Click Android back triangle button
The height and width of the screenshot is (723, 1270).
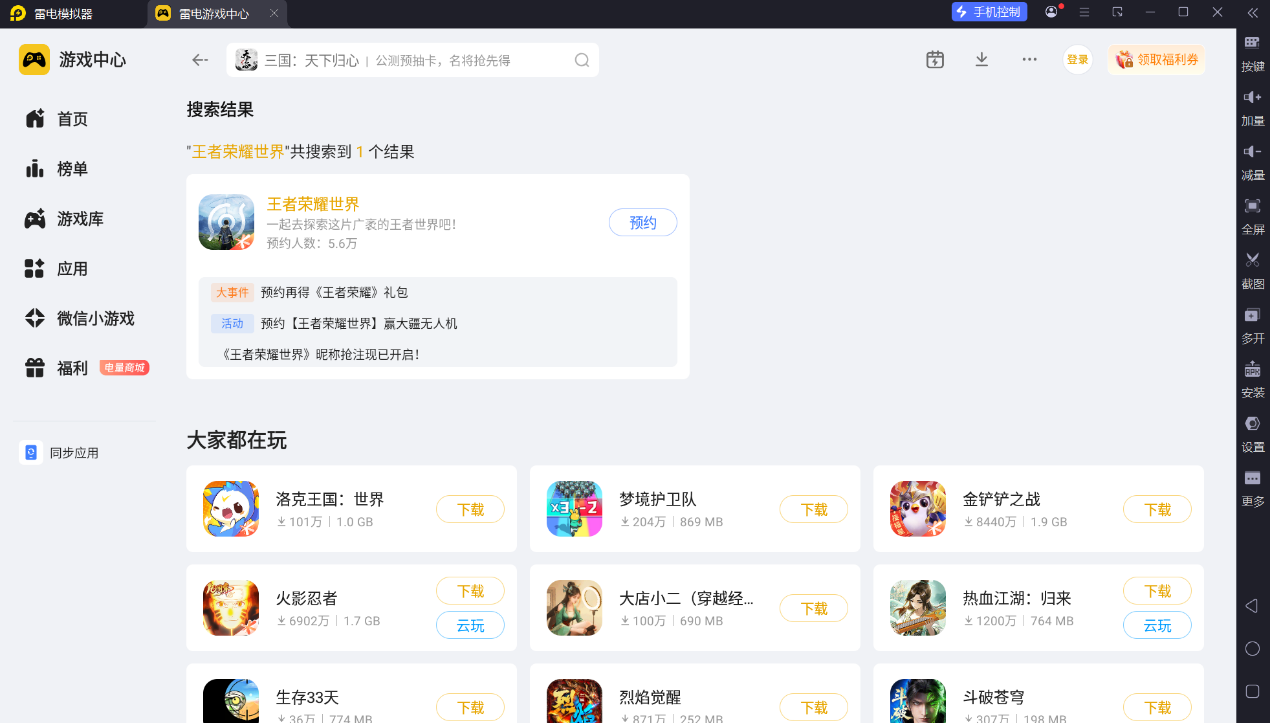[x=1252, y=606]
